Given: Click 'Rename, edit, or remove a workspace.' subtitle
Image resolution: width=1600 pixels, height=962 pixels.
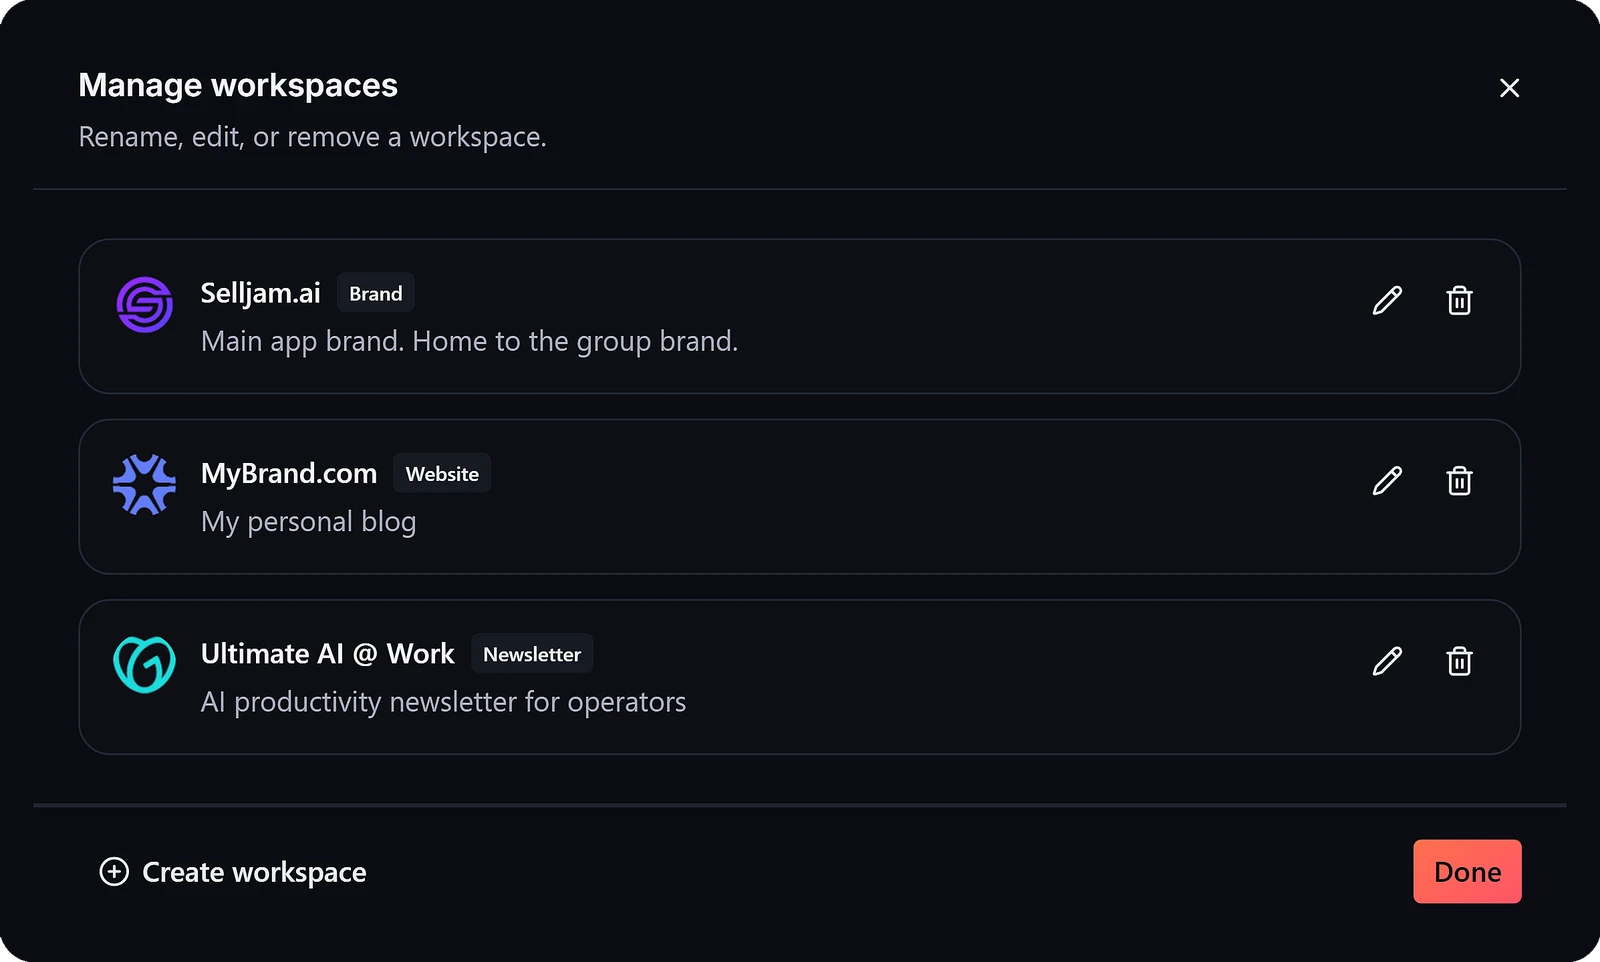Looking at the screenshot, I should pyautogui.click(x=312, y=137).
